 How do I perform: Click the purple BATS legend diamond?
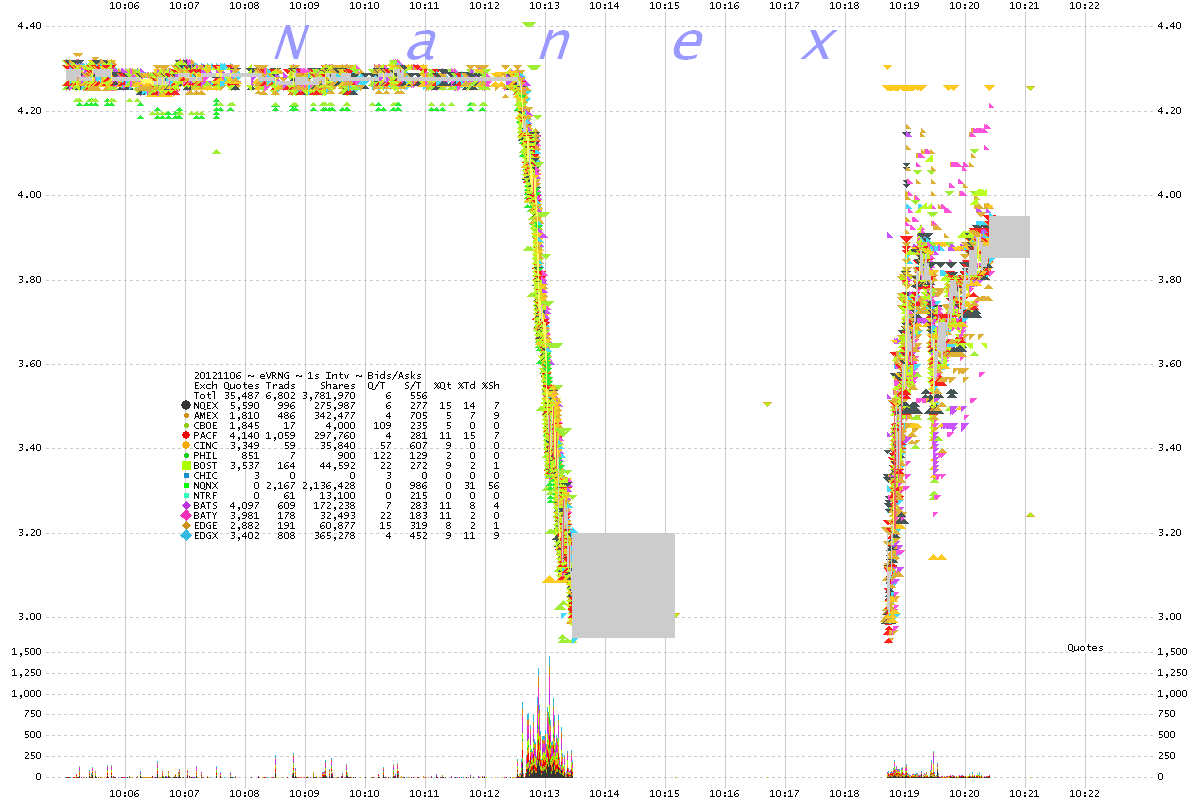point(186,505)
